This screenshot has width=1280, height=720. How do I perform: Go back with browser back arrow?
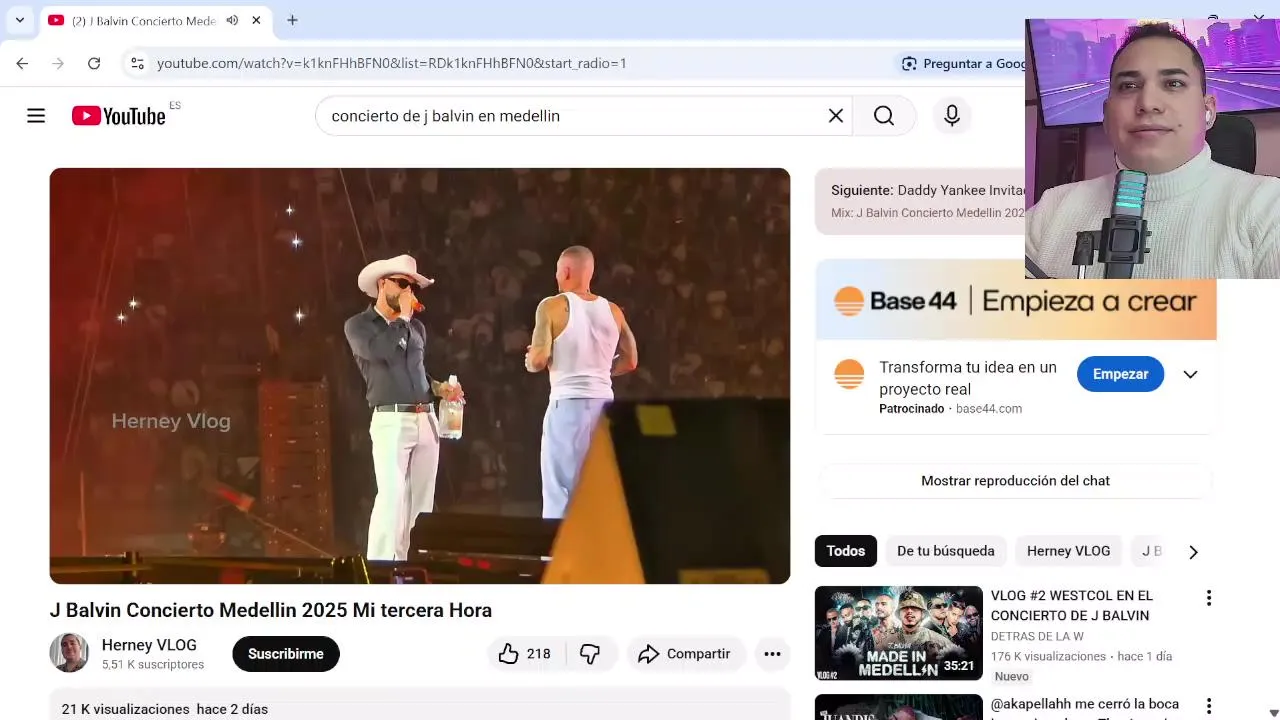22,63
